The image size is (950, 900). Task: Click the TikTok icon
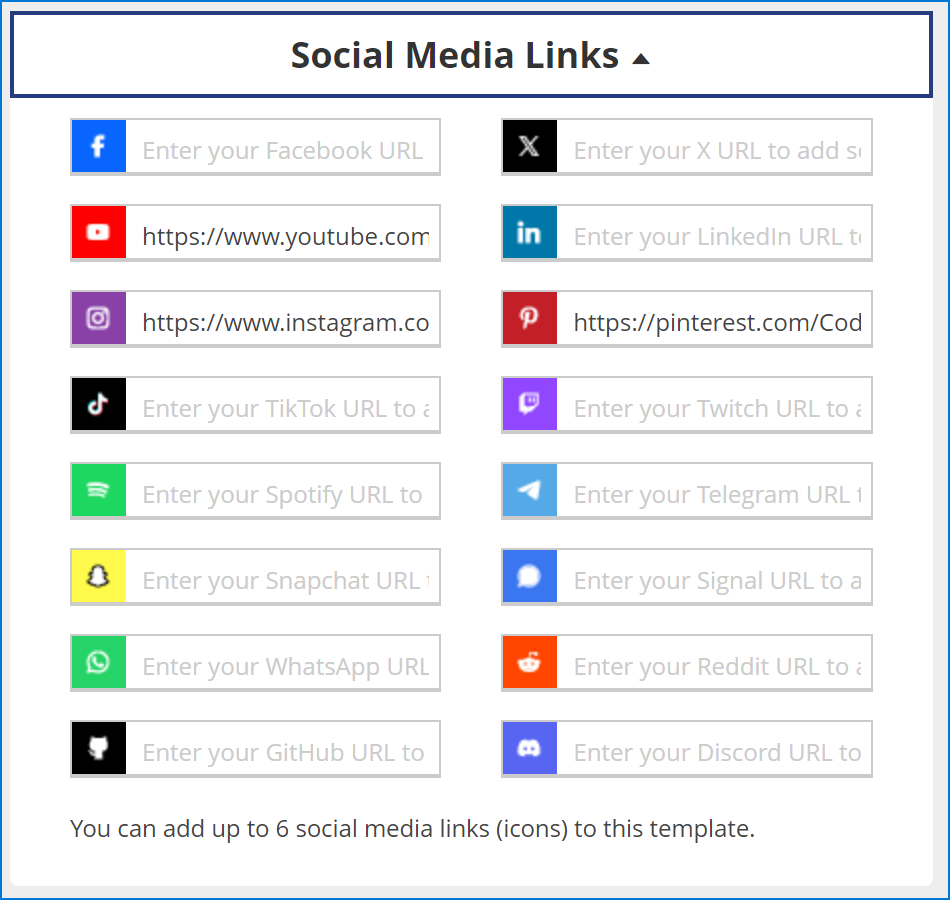99,404
